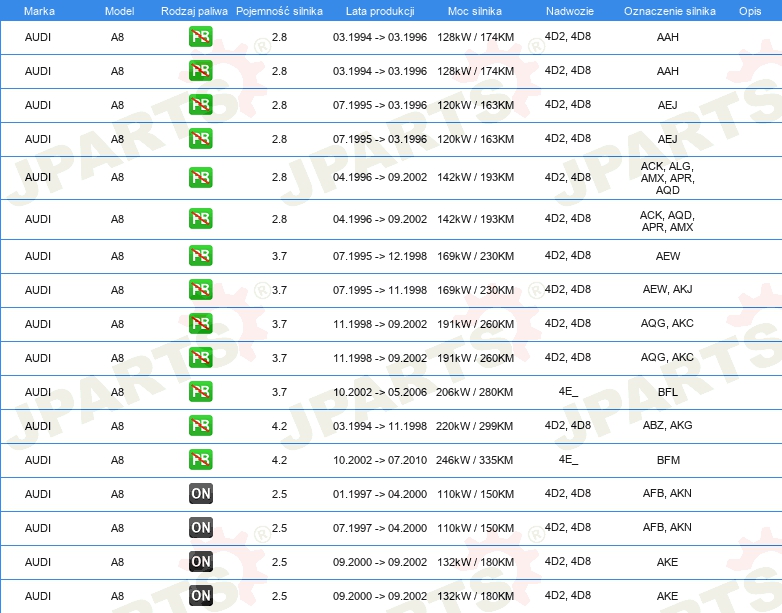Click engine power 220kW / 299KM
The width and height of the screenshot is (782, 613).
click(474, 426)
